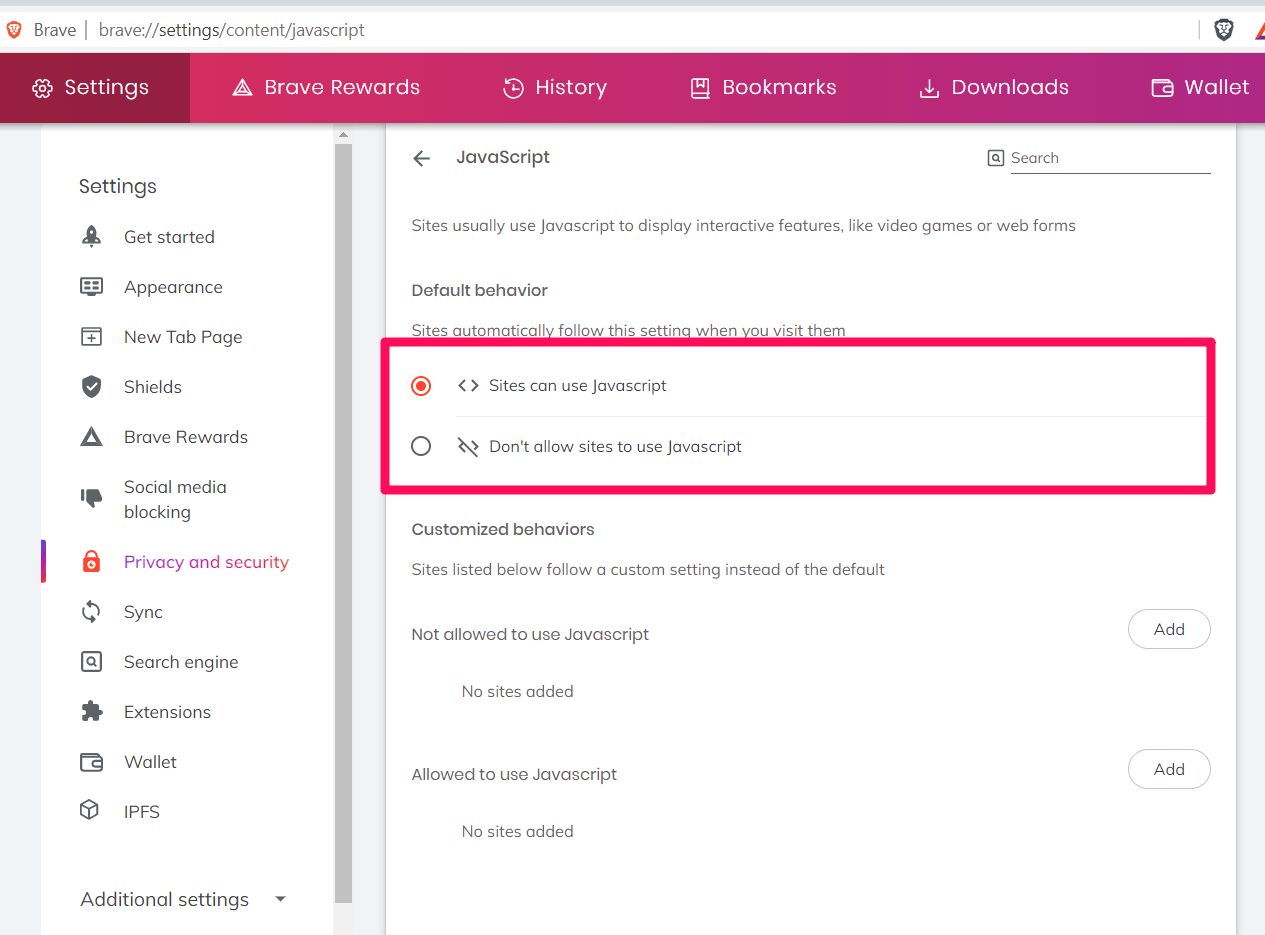
Task: Expand the Additional settings section
Action: [x=184, y=899]
